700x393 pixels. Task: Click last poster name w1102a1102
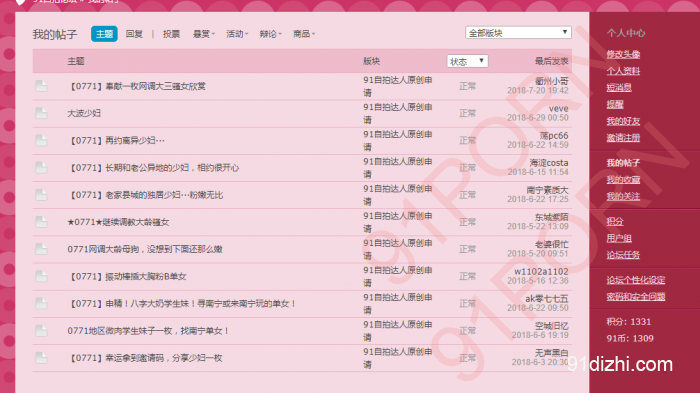pyautogui.click(x=541, y=272)
